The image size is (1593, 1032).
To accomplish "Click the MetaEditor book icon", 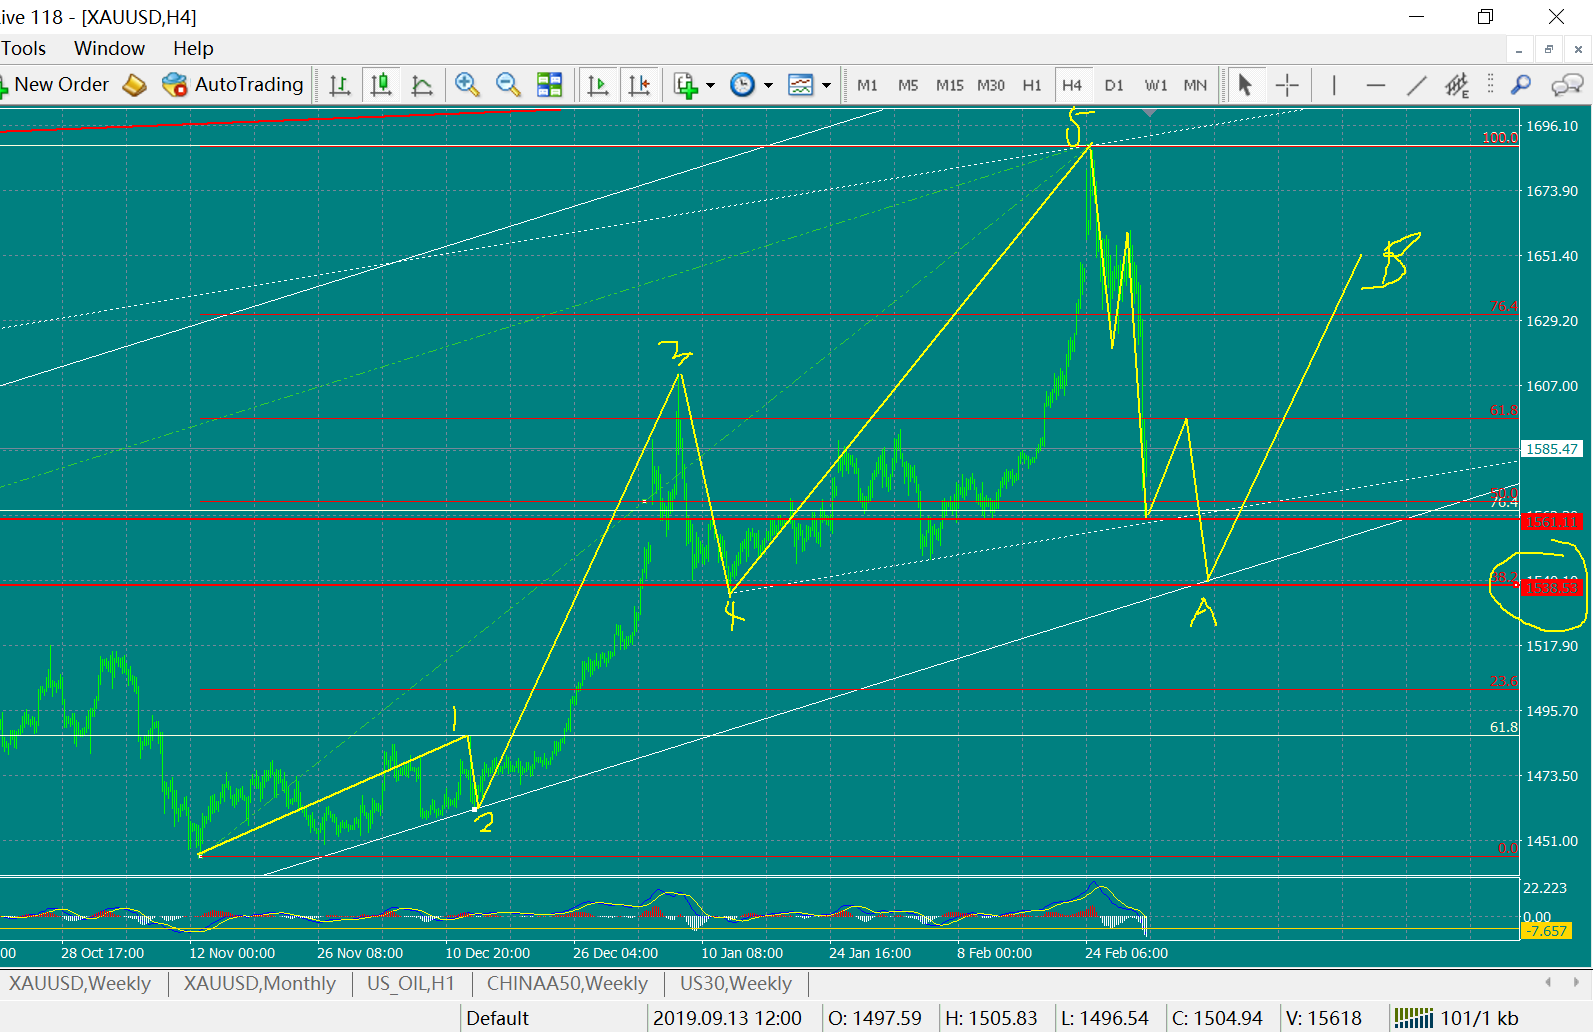I will tap(135, 85).
